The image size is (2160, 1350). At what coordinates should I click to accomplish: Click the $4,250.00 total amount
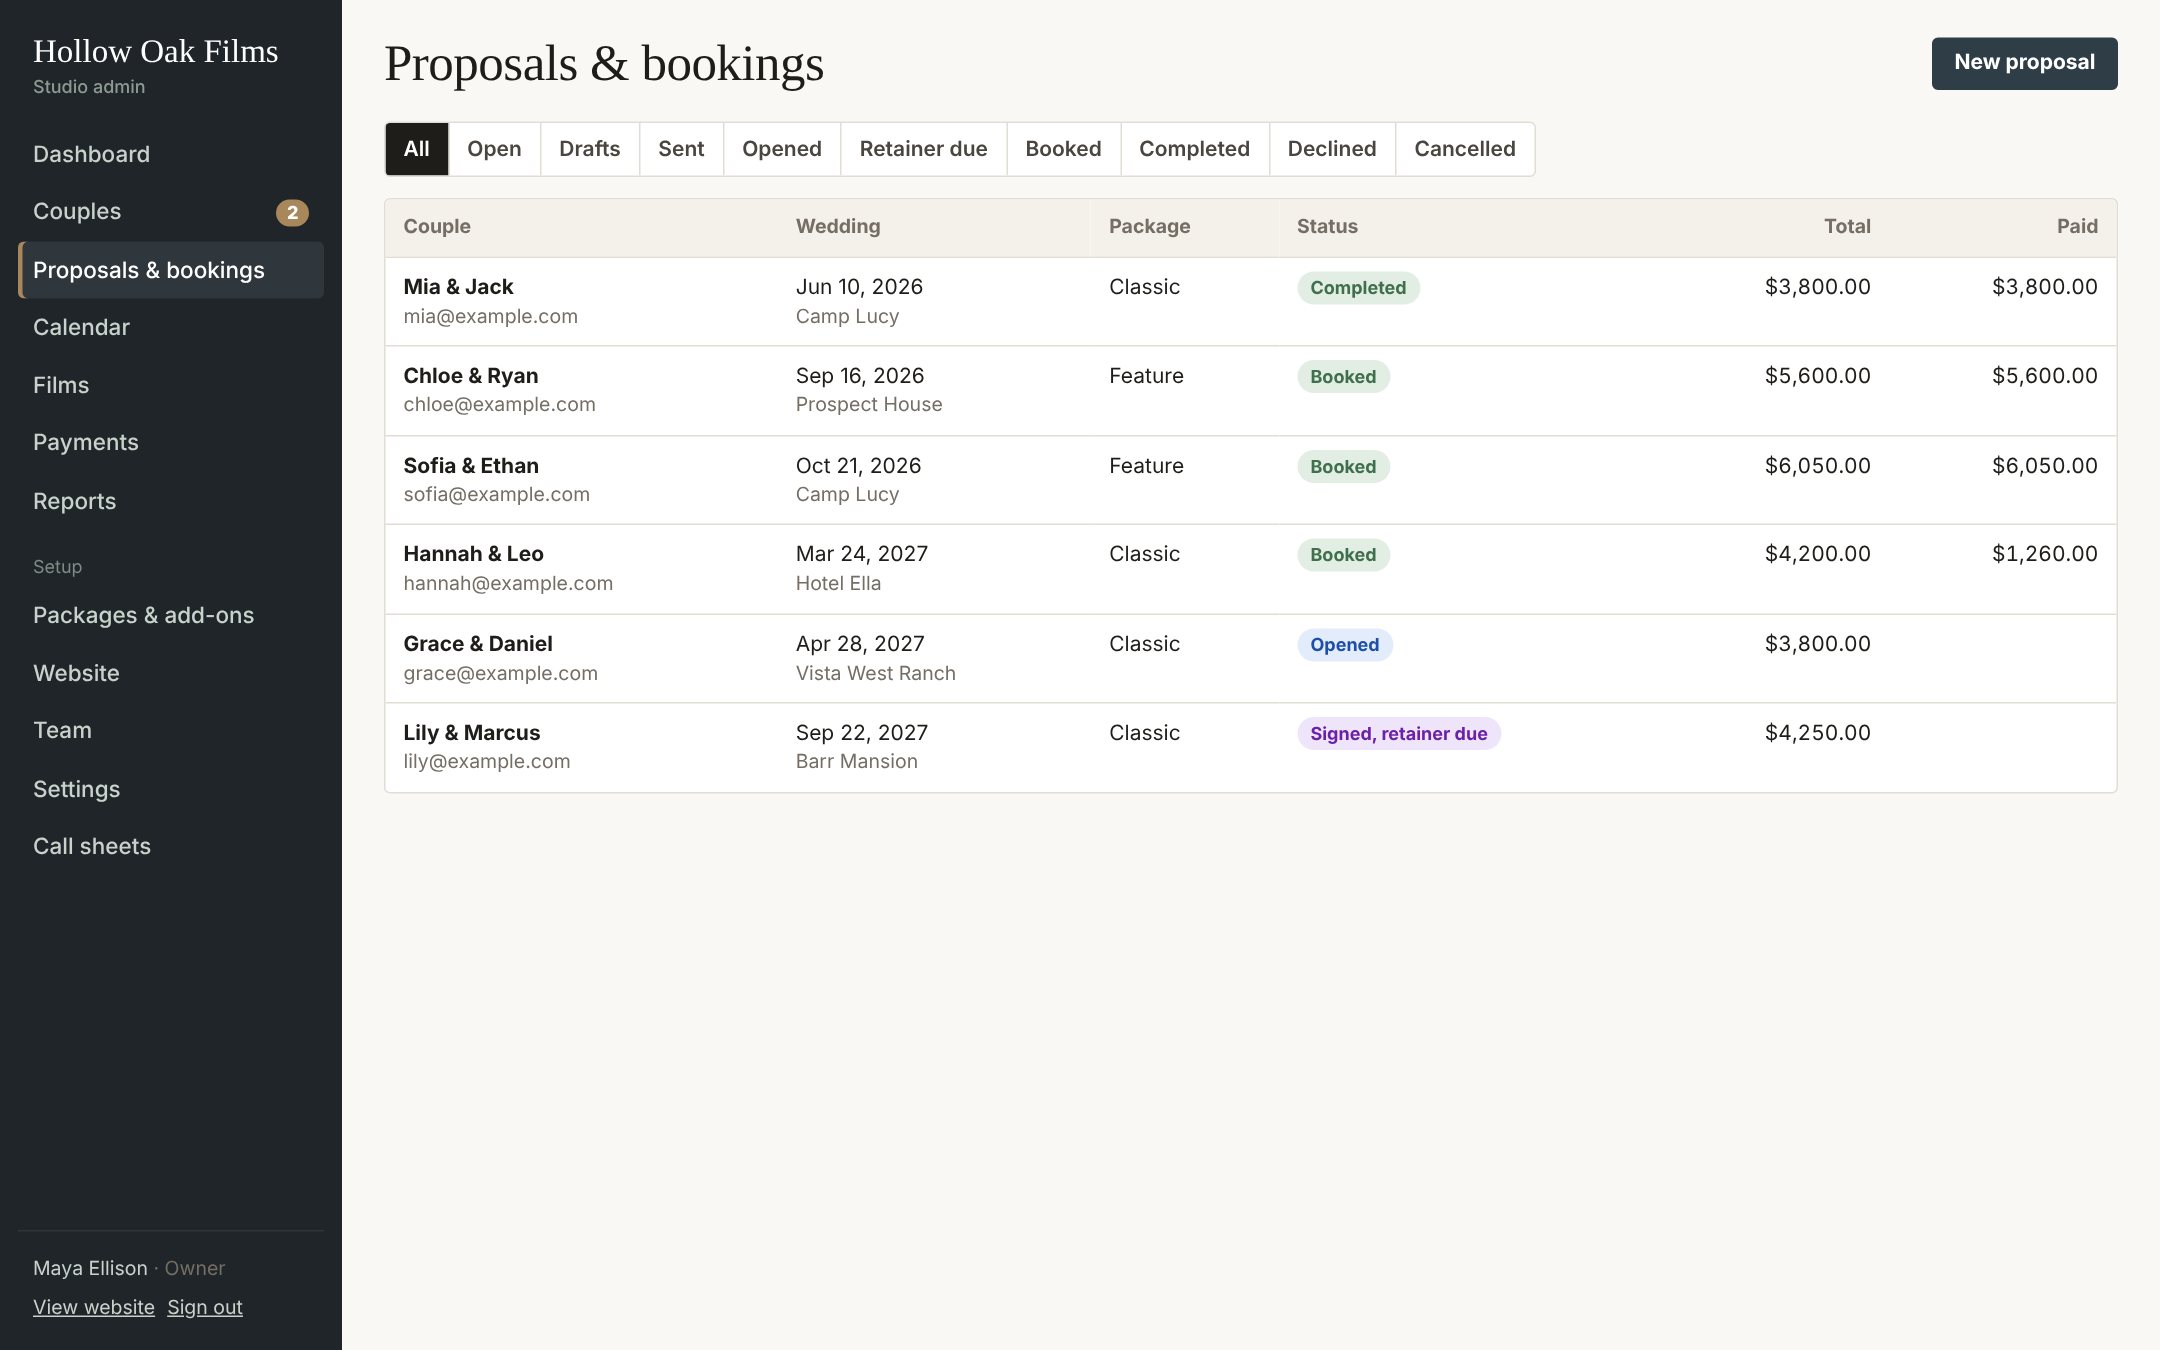point(1817,733)
